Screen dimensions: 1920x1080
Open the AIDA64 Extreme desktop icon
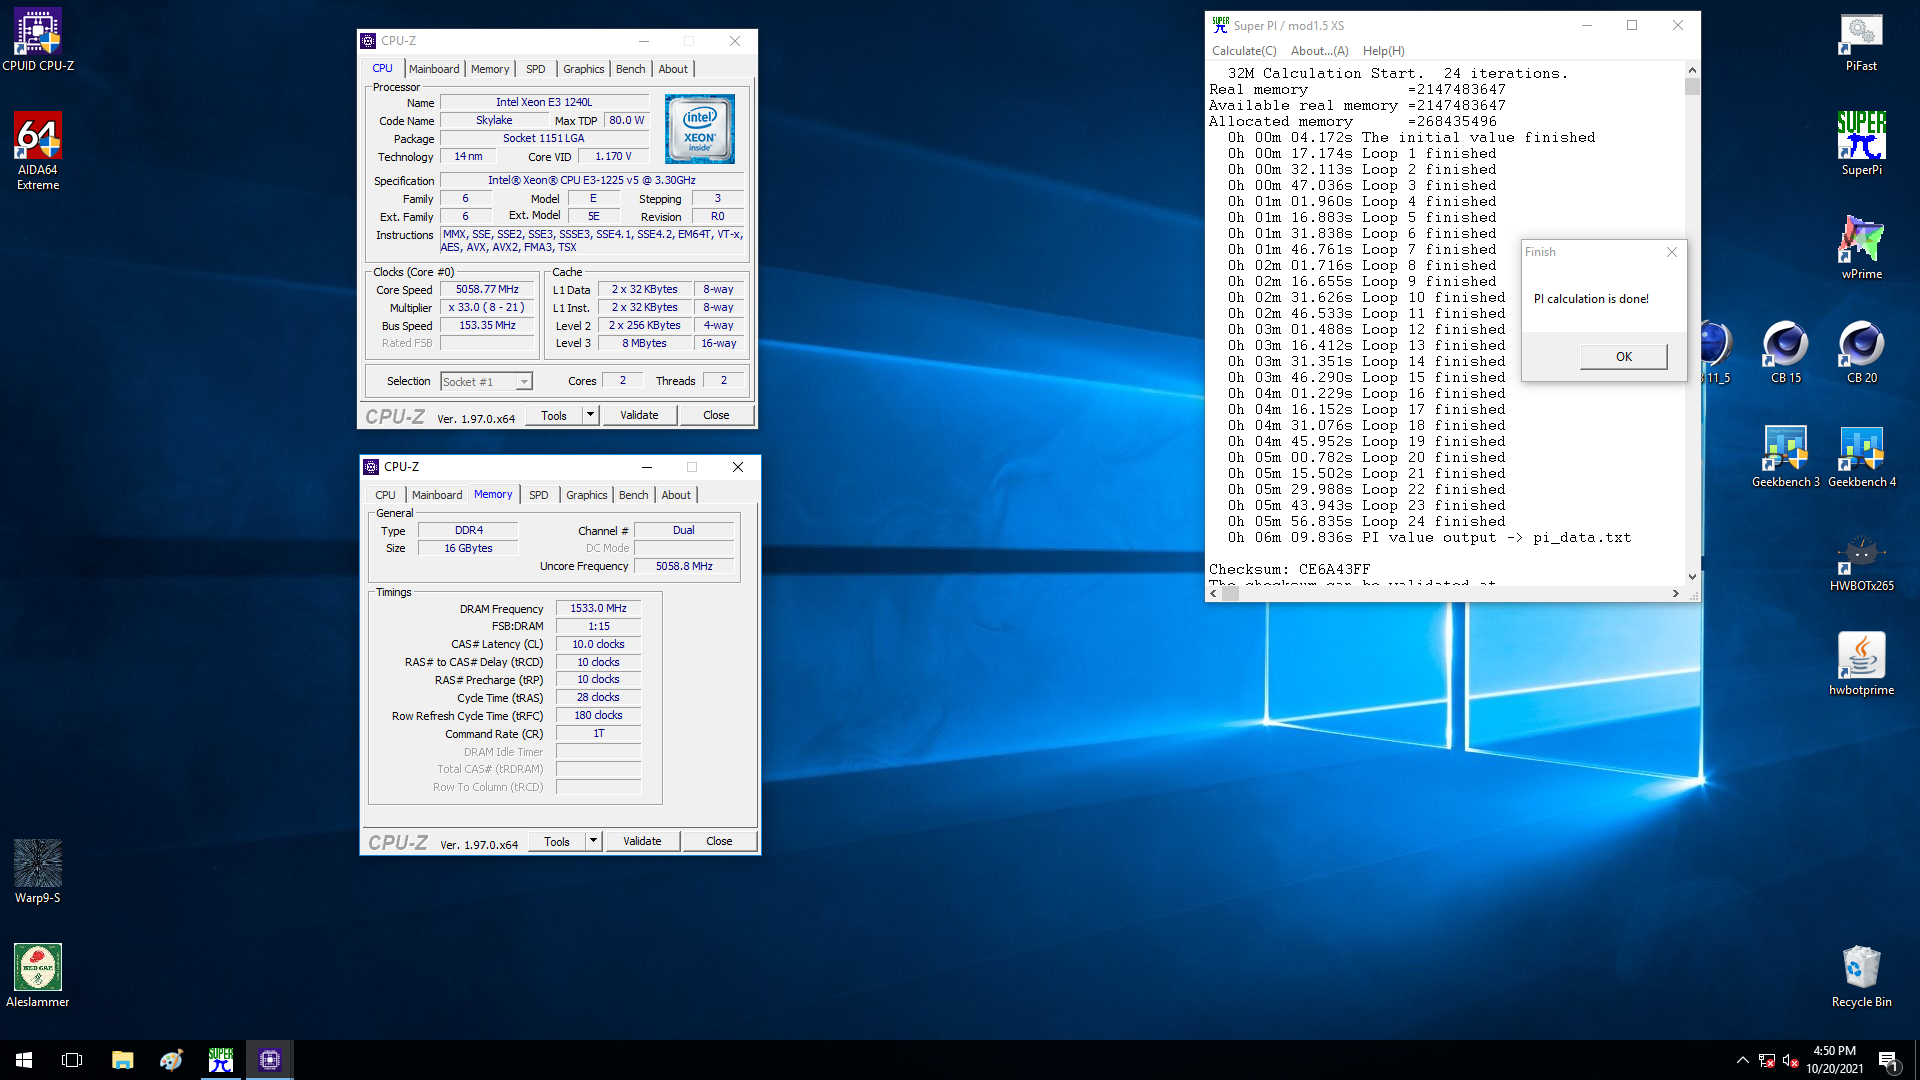38,150
